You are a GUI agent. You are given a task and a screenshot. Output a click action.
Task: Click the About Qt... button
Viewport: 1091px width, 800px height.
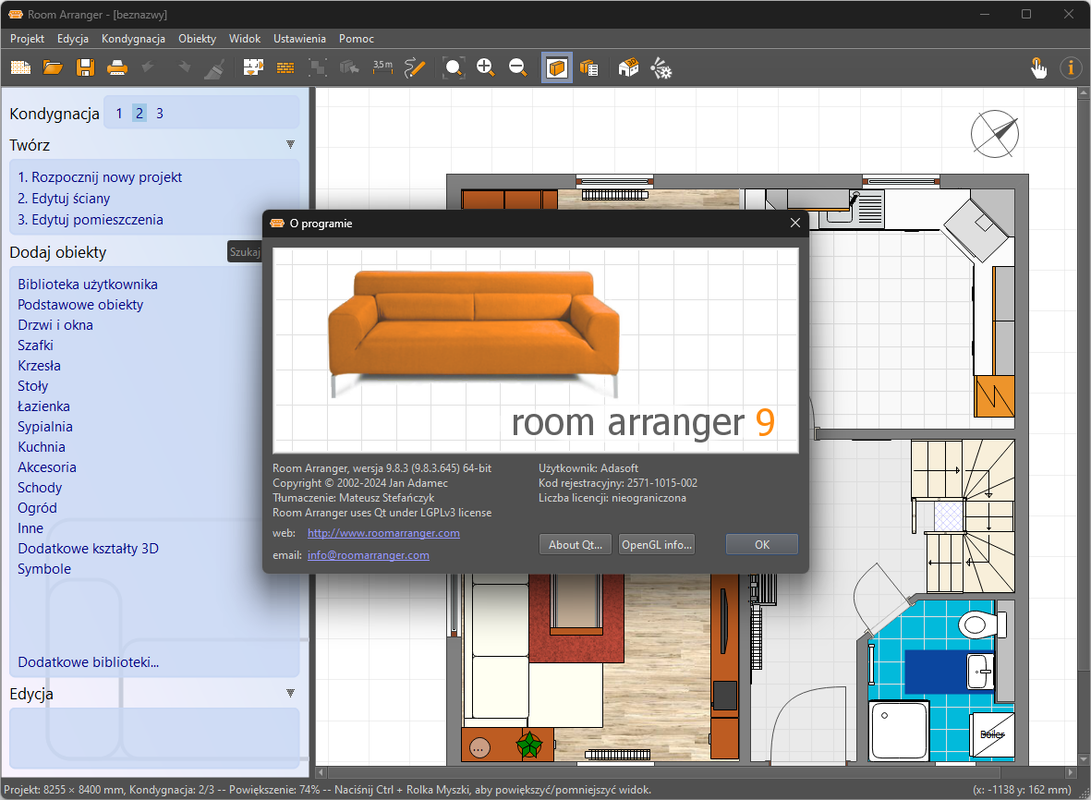pos(575,545)
